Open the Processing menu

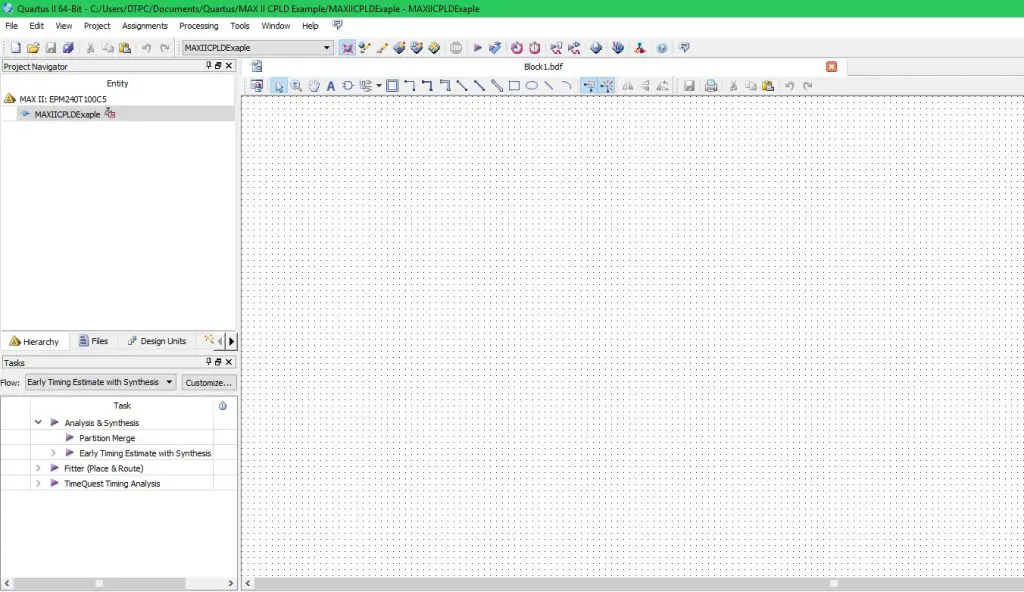[x=198, y=25]
